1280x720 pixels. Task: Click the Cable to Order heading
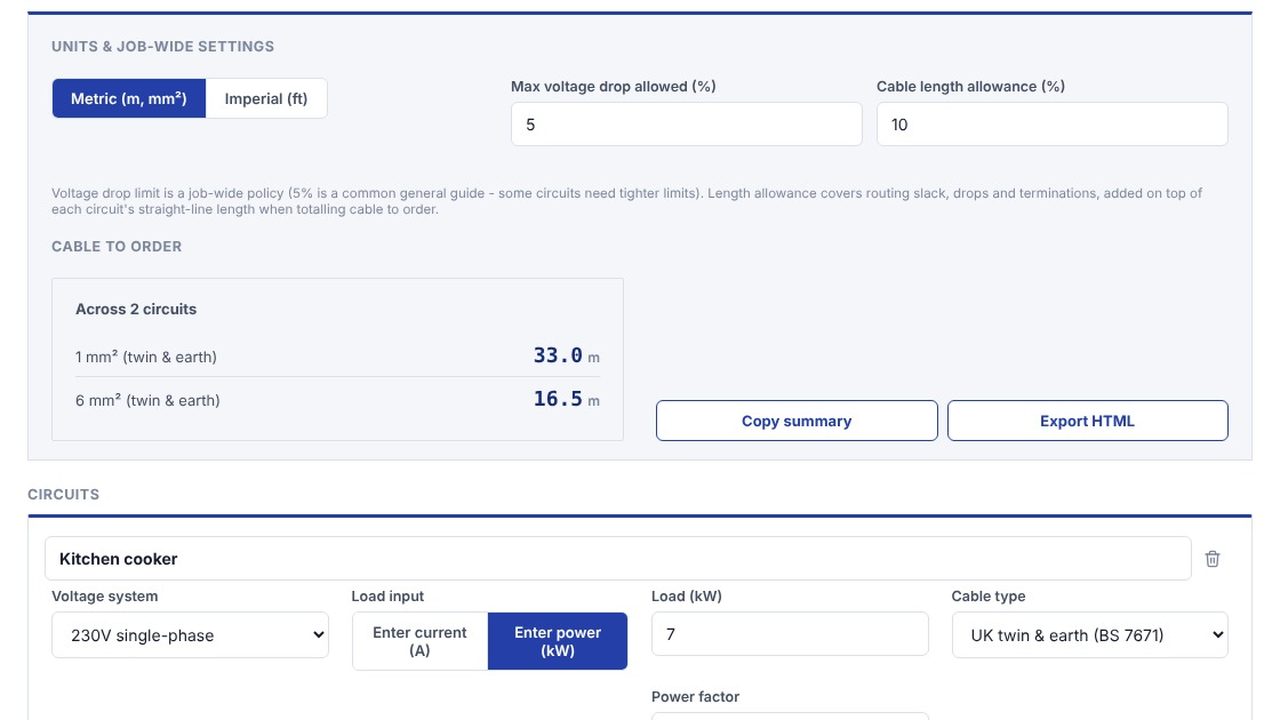point(117,246)
